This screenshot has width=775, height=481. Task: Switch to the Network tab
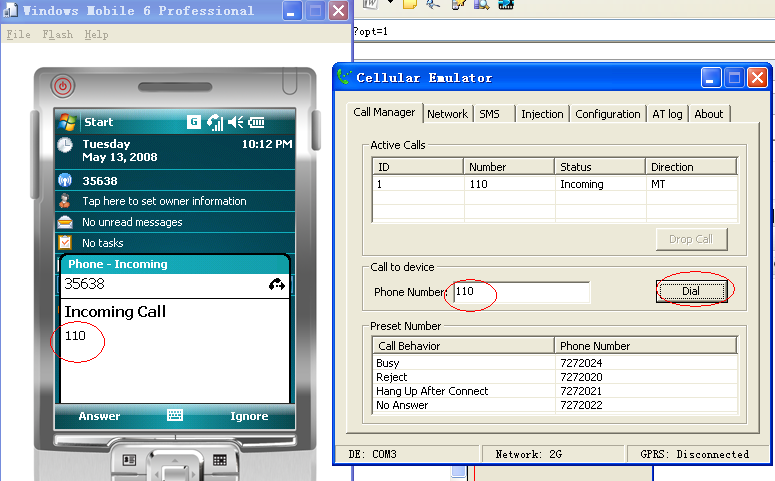447,114
